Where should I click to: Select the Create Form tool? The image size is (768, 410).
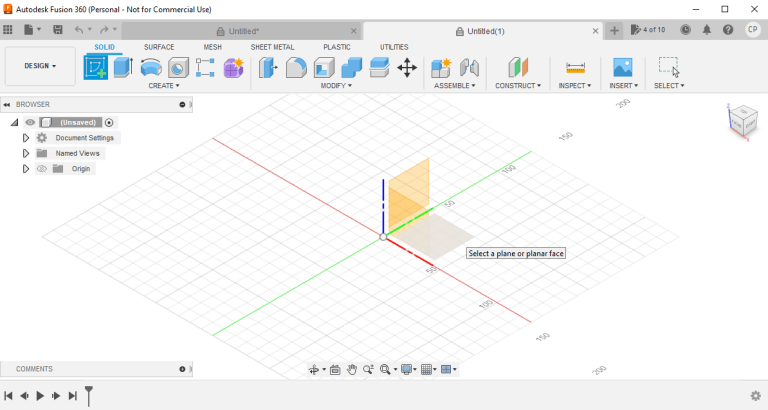[234, 67]
